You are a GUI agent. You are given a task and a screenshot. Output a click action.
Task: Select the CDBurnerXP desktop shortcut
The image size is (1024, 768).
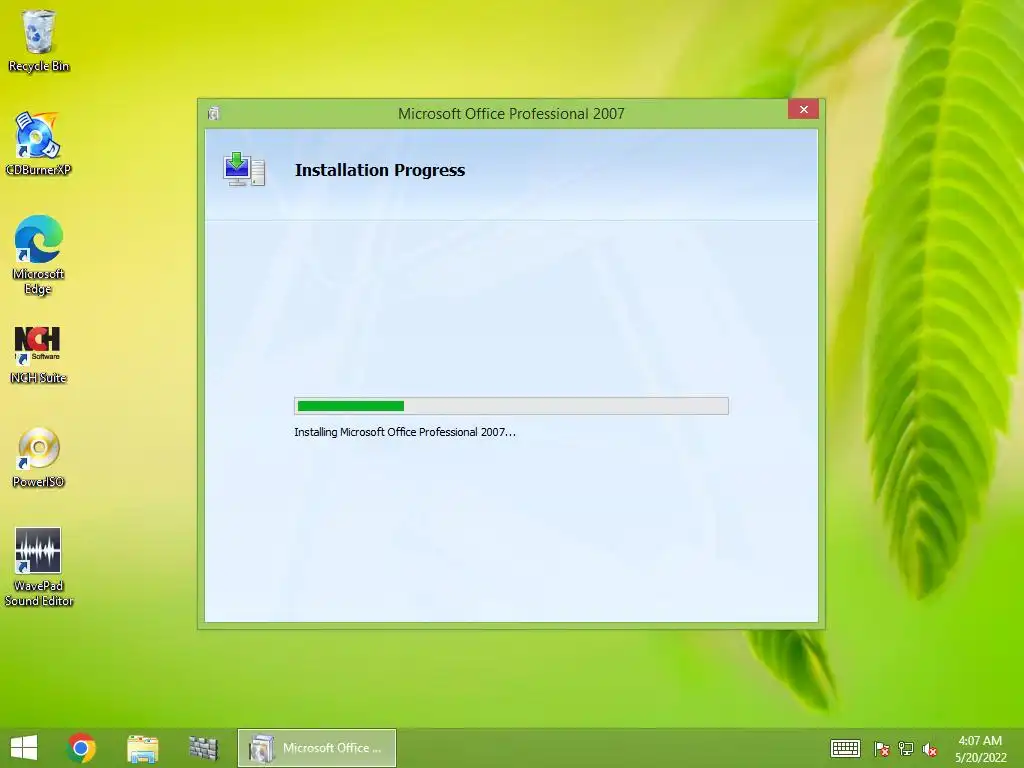(38, 144)
